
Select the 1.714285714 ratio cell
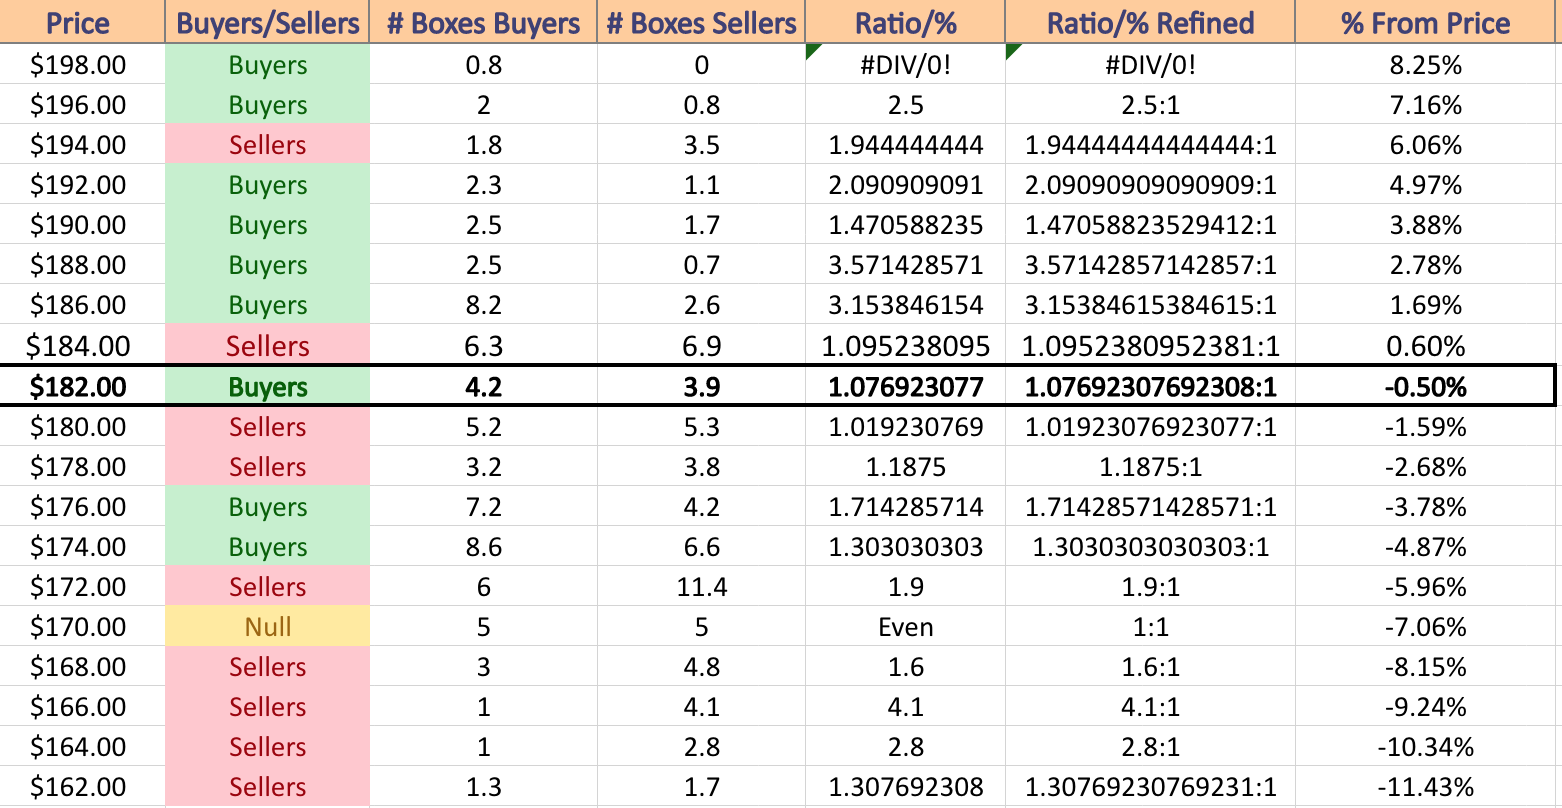[905, 507]
